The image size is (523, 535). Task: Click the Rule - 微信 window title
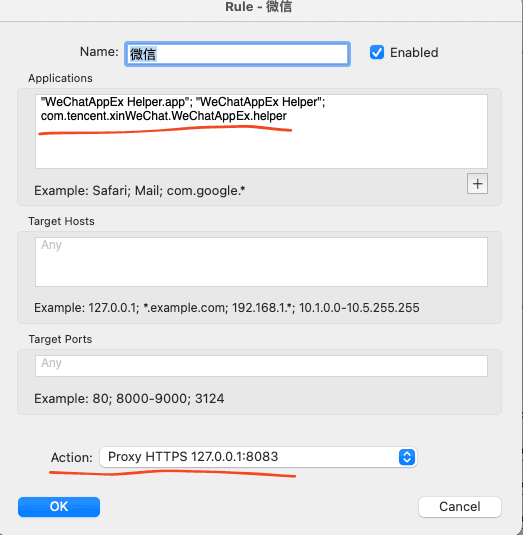point(259,7)
